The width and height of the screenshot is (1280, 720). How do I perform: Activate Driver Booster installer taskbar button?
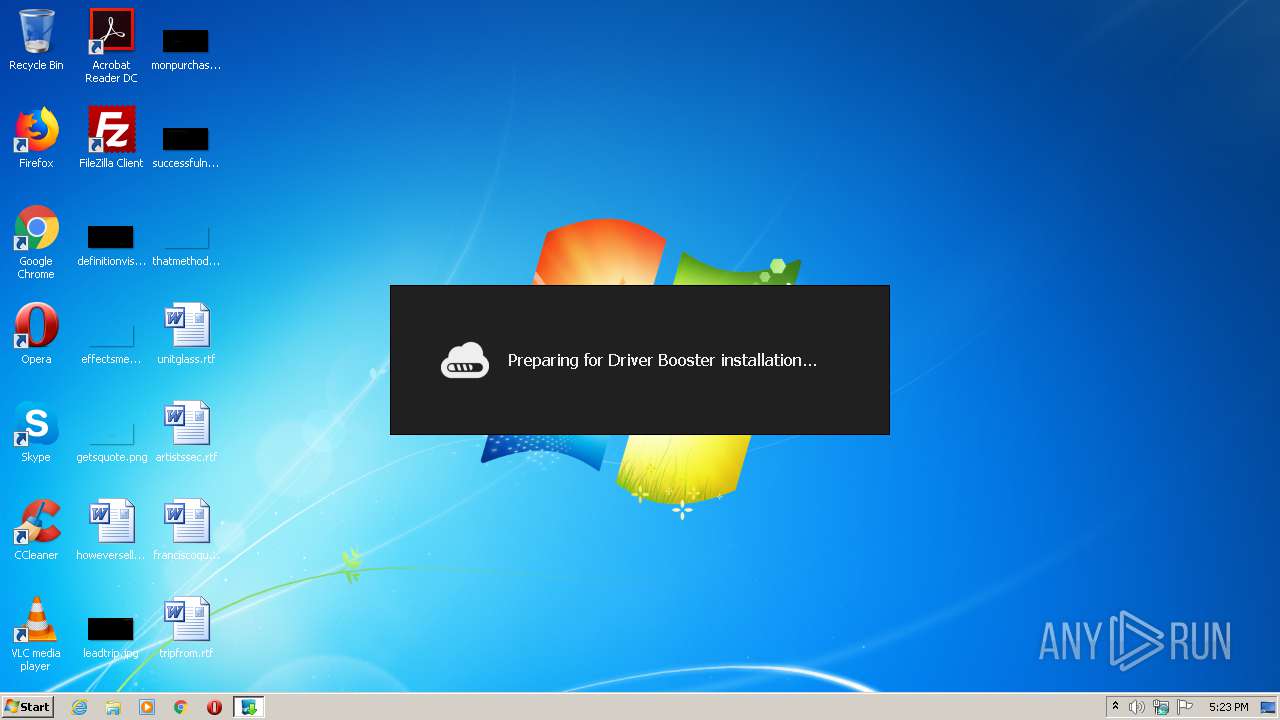[x=248, y=707]
